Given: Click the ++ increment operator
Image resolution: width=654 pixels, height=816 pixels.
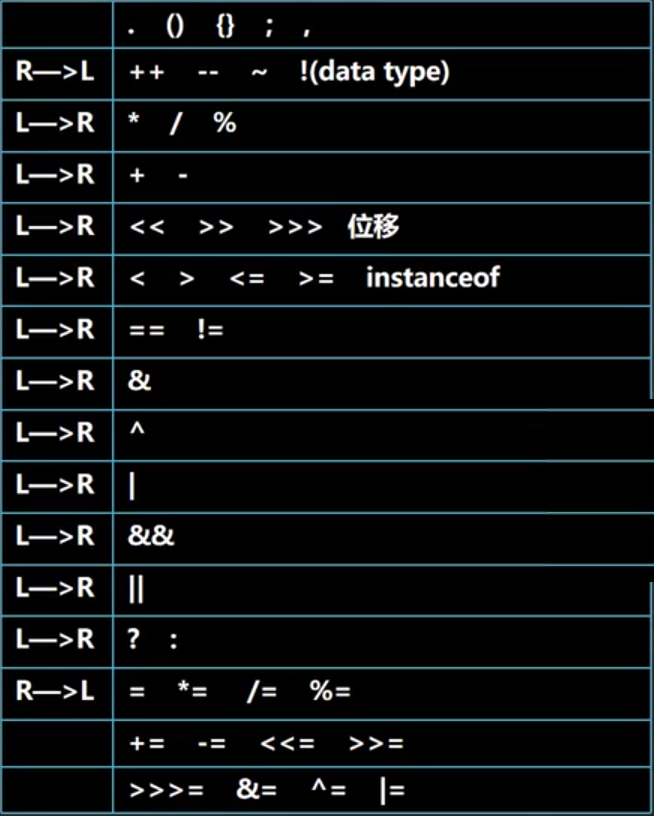Looking at the screenshot, I should coord(147,72).
